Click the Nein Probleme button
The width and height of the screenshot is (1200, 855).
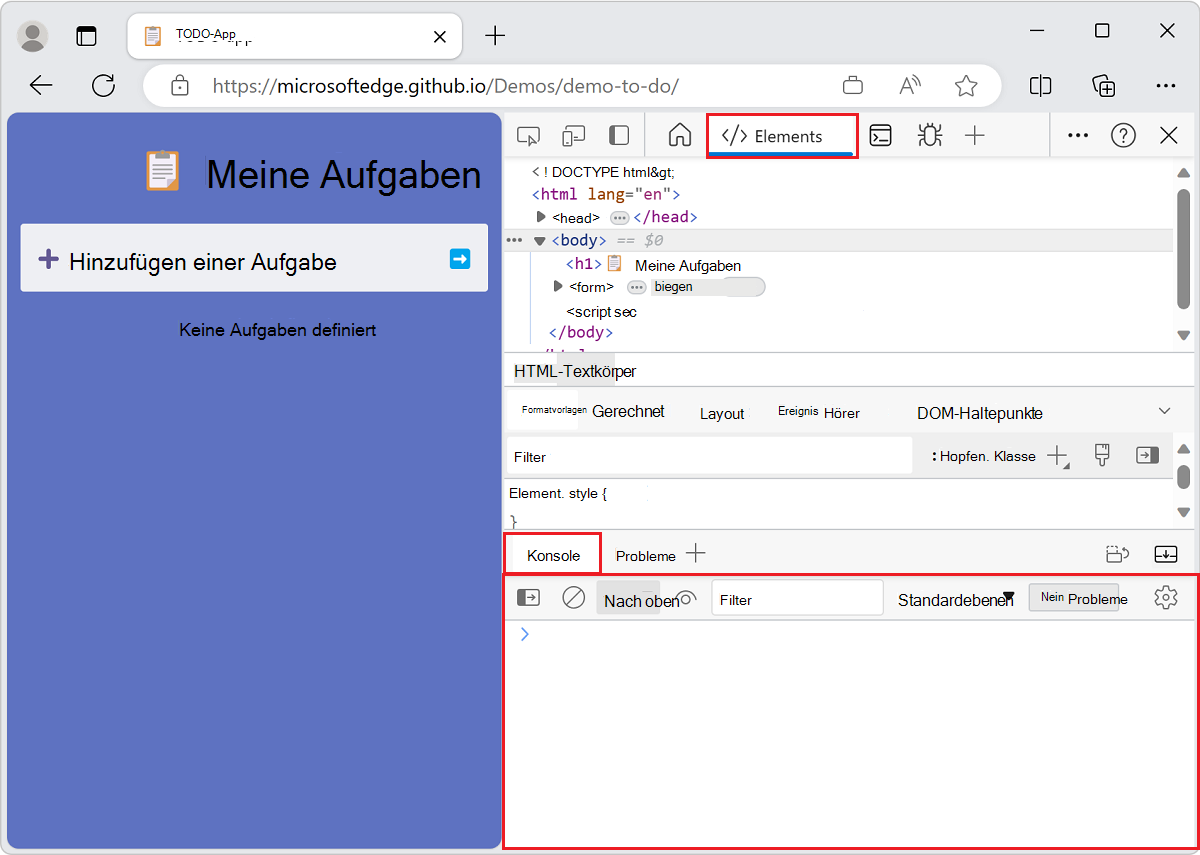click(x=1077, y=597)
